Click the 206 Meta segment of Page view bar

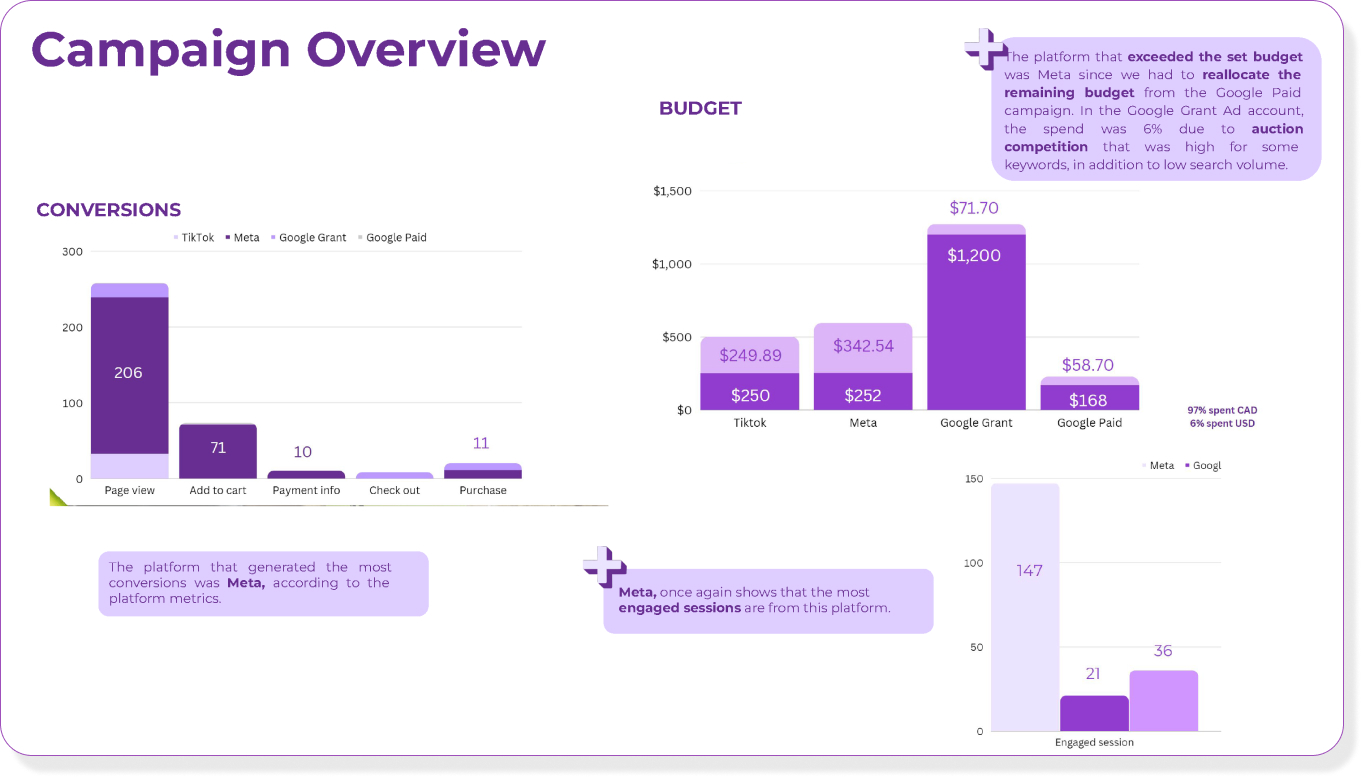[129, 373]
